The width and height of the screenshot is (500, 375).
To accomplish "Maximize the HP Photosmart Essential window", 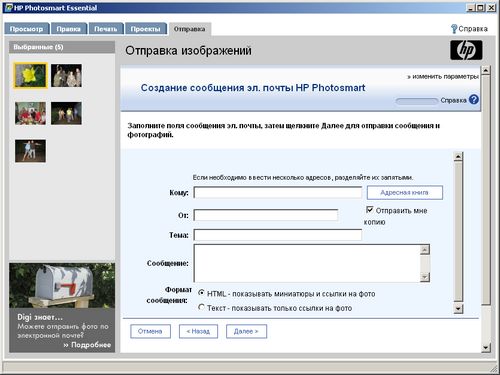I will pos(480,8).
